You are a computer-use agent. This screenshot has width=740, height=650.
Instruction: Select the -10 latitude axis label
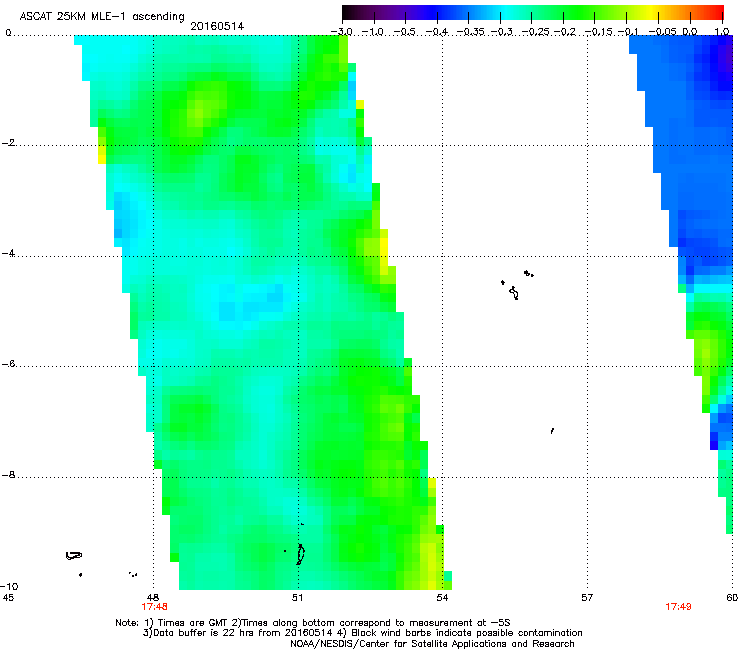point(9,586)
